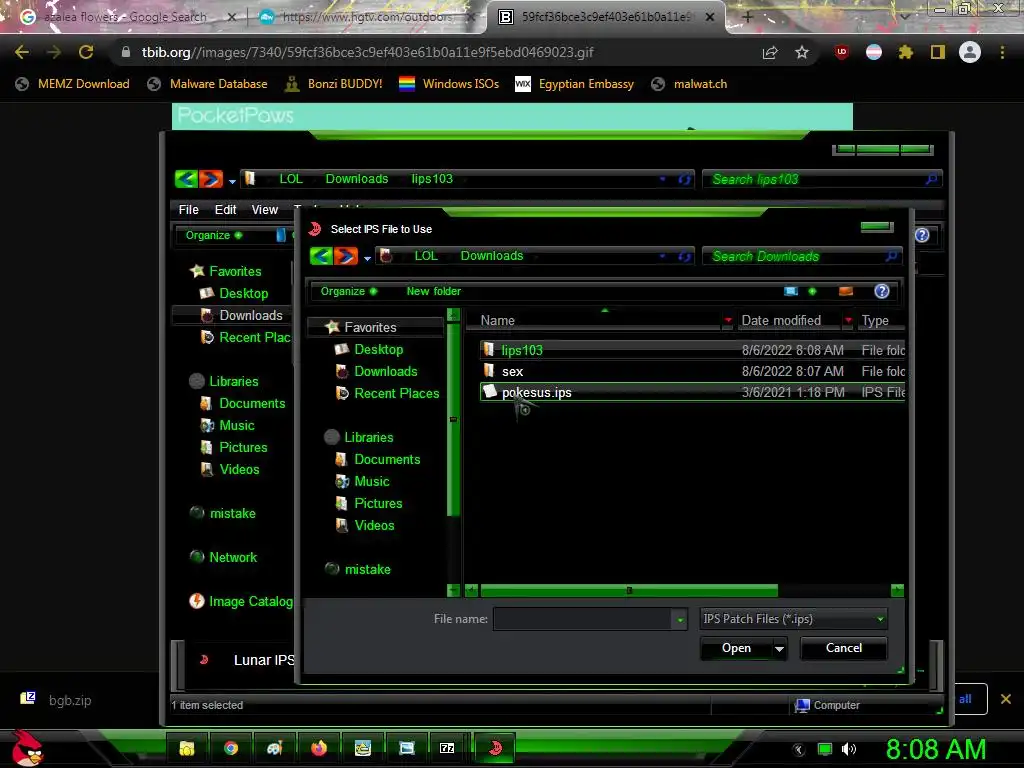Viewport: 1024px width, 768px height.
Task: Click the dialog's forward arrow
Action: click(345, 256)
